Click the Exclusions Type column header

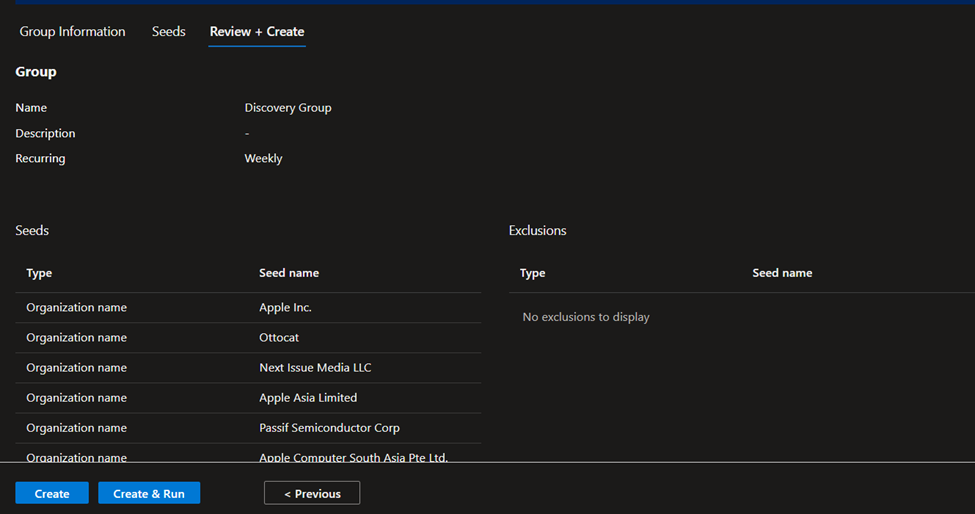click(x=533, y=273)
